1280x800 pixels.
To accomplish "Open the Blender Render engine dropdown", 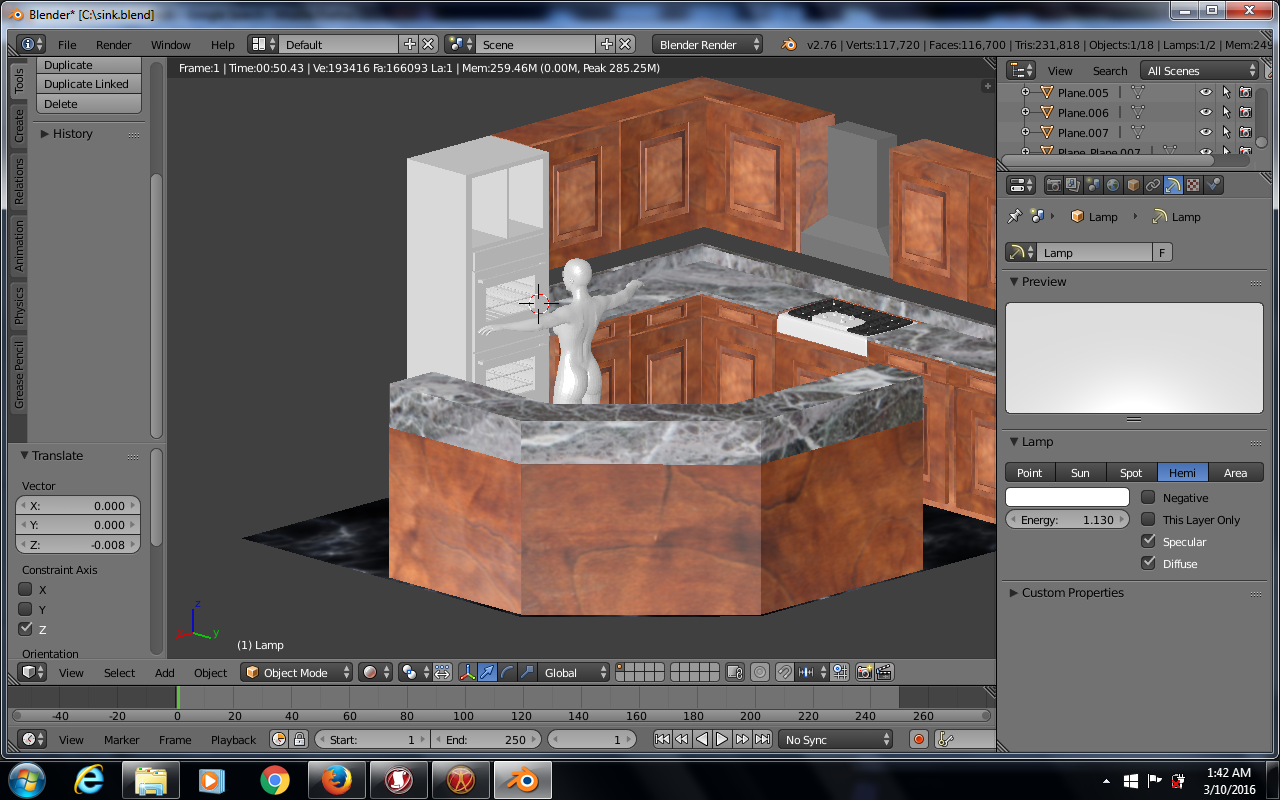I will [x=708, y=44].
